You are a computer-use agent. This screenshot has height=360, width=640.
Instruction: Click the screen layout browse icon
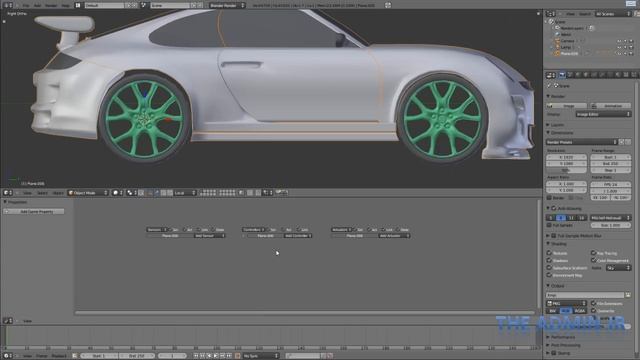78,5
